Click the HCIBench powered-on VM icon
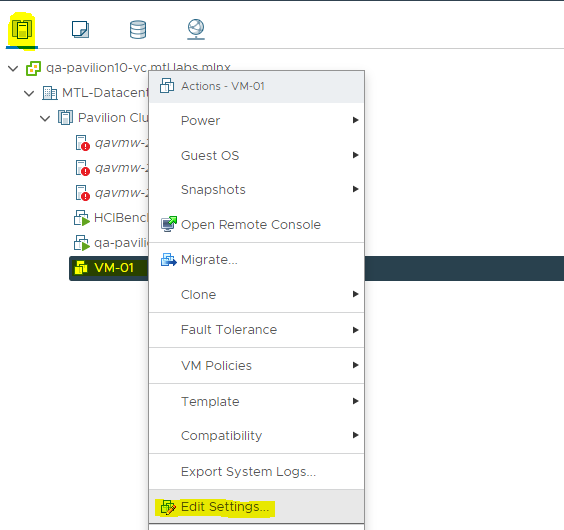The width and height of the screenshot is (564, 530). 82,218
